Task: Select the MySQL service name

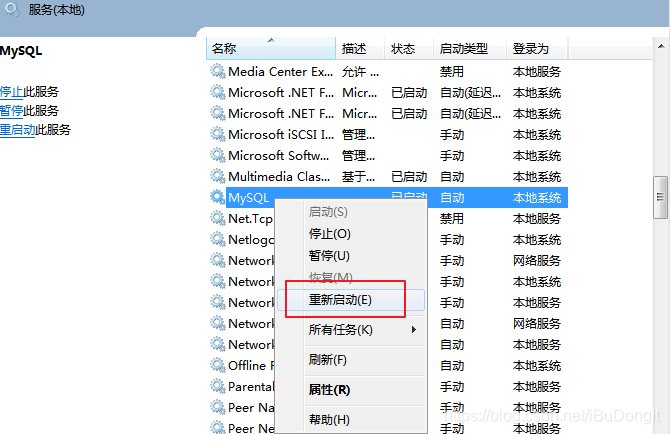Action: click(249, 197)
